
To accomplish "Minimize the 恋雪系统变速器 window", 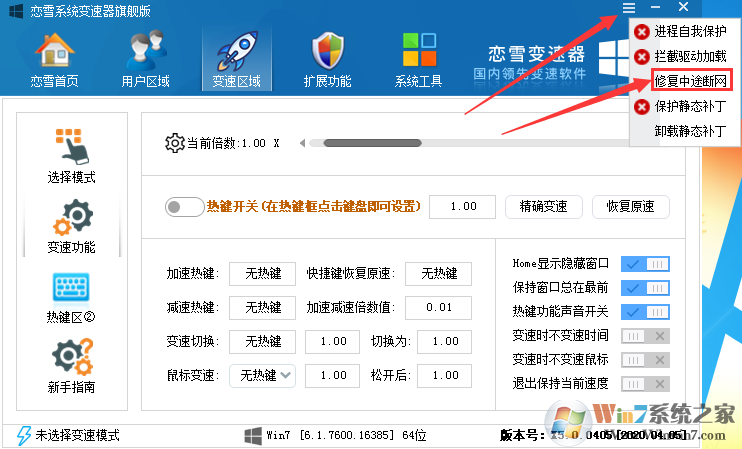I will [x=655, y=7].
